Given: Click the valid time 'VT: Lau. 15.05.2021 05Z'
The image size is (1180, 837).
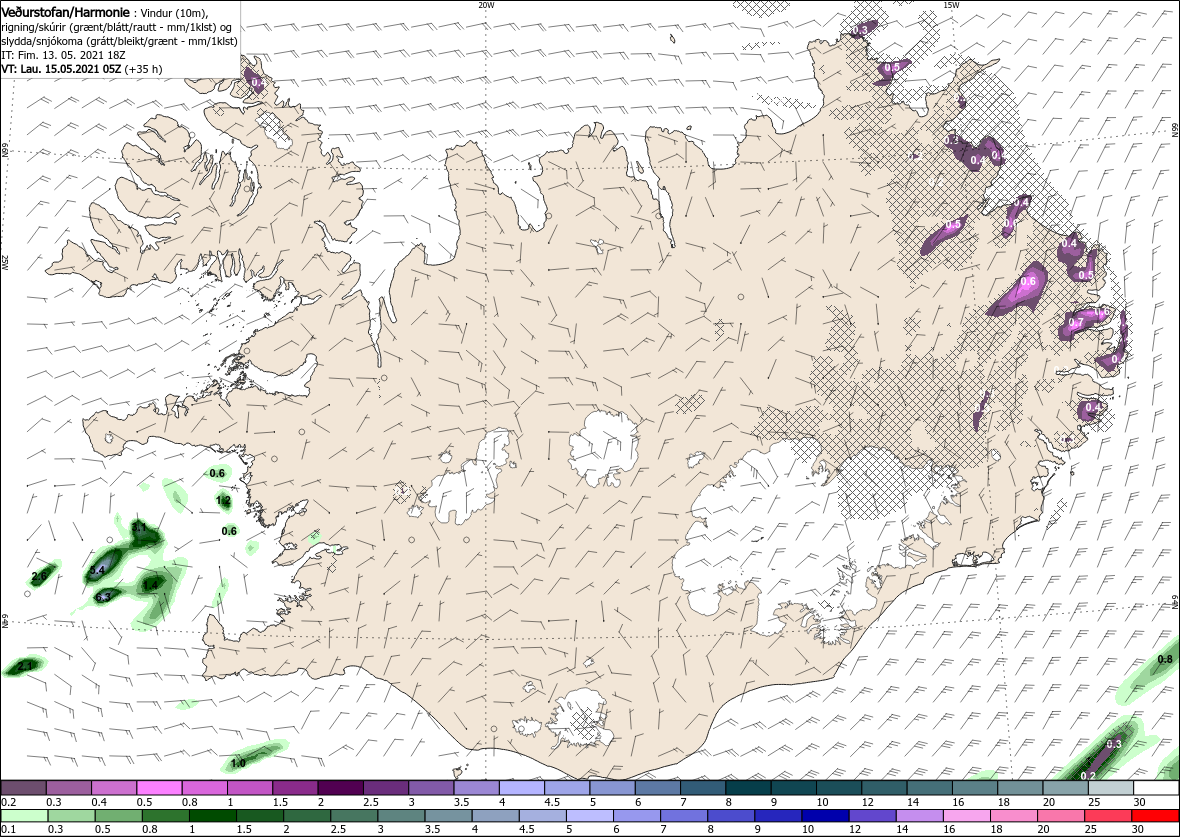Looking at the screenshot, I should [60, 68].
